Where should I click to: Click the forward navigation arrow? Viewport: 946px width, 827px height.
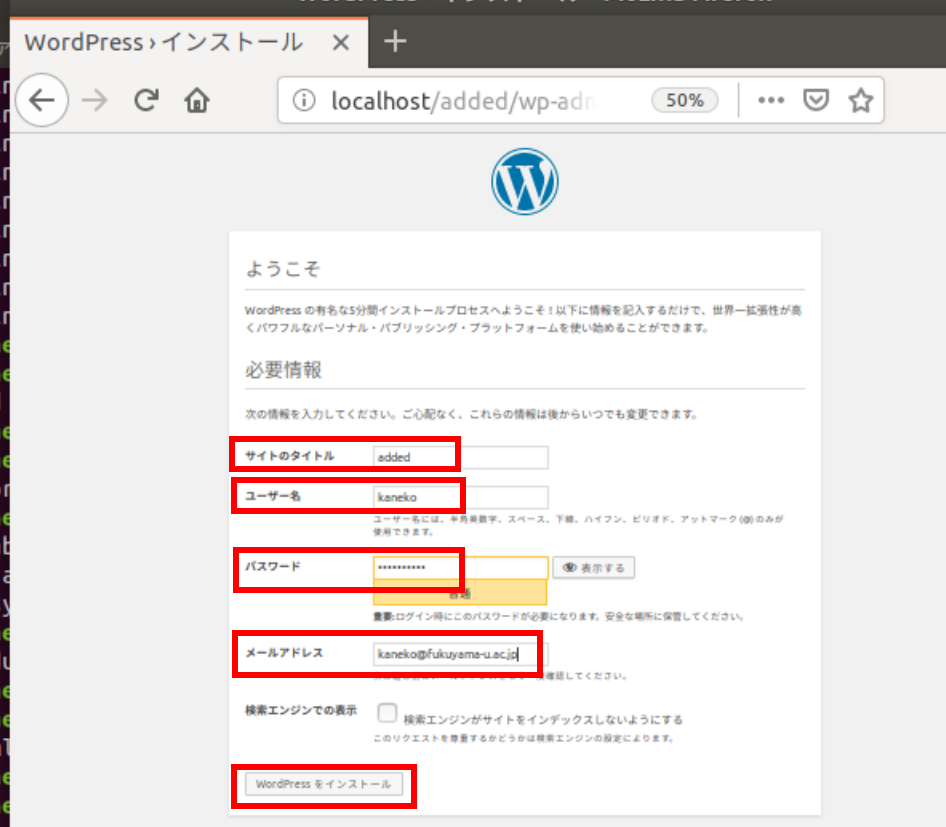pos(94,100)
